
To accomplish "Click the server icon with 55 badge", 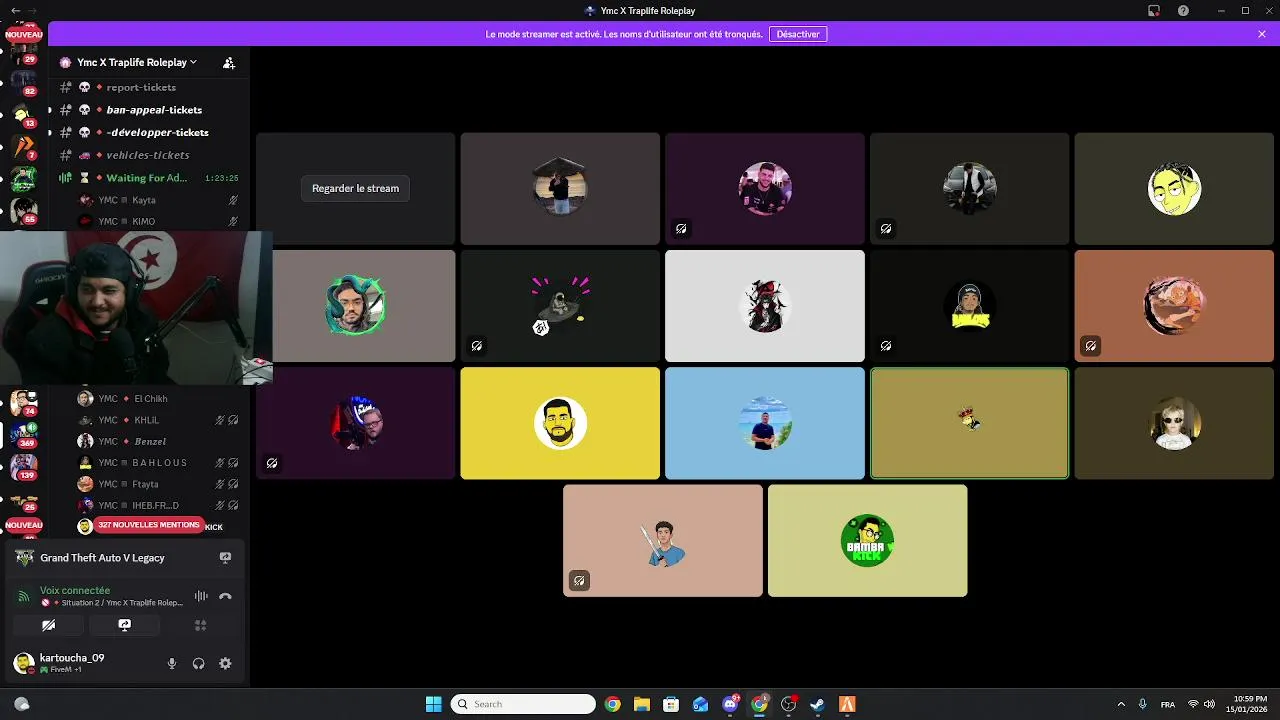I will pyautogui.click(x=23, y=211).
